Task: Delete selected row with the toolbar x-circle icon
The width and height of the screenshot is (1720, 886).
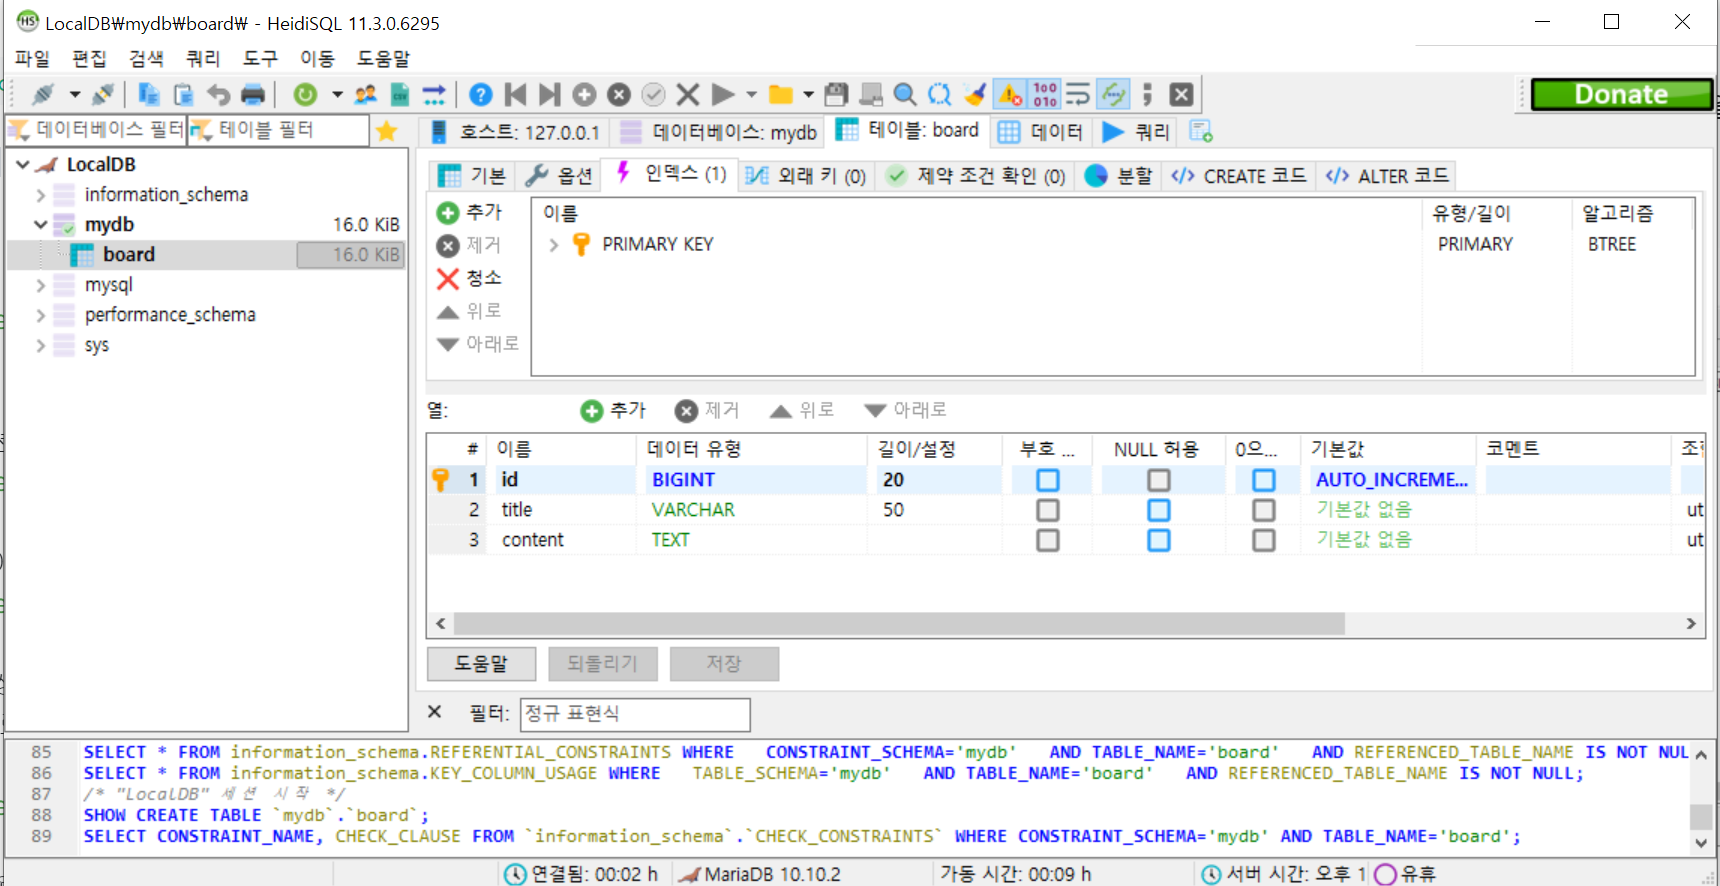Action: coord(620,94)
